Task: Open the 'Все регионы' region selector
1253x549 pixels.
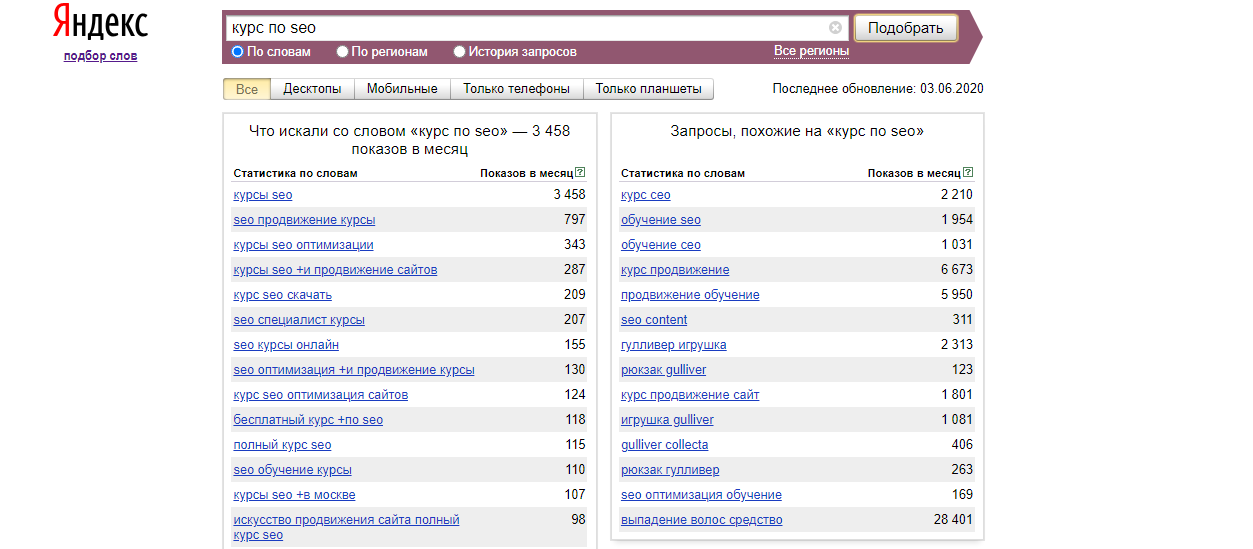Action: (x=811, y=51)
